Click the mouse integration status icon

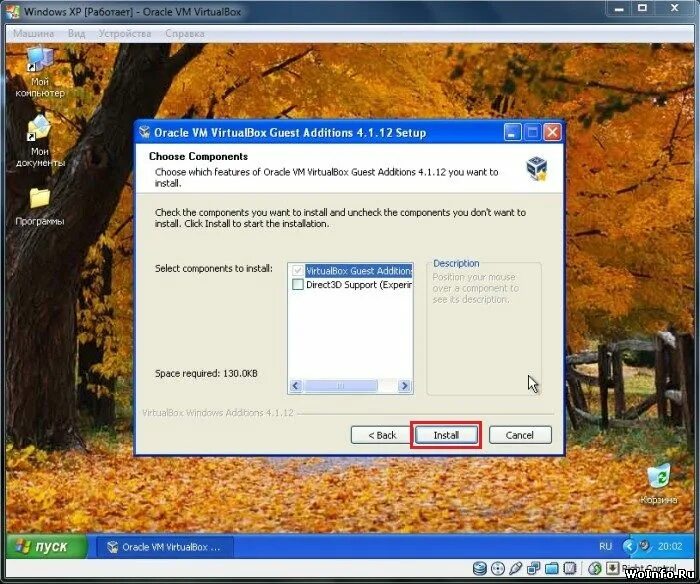595,568
